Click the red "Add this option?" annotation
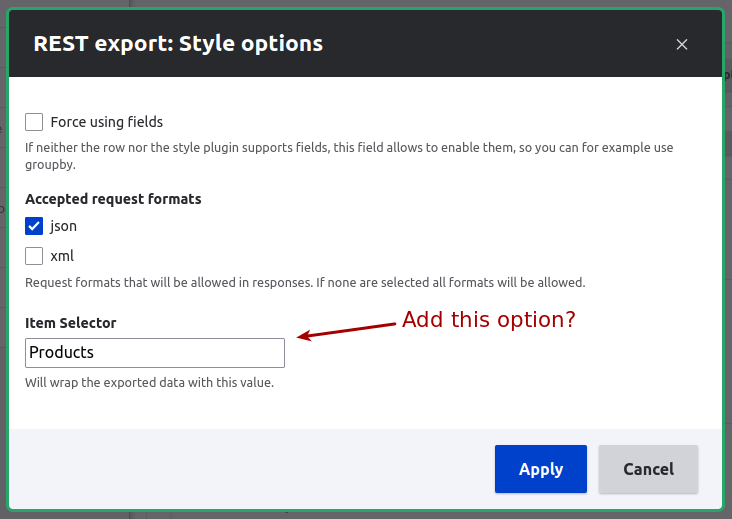The image size is (732, 519). click(489, 320)
